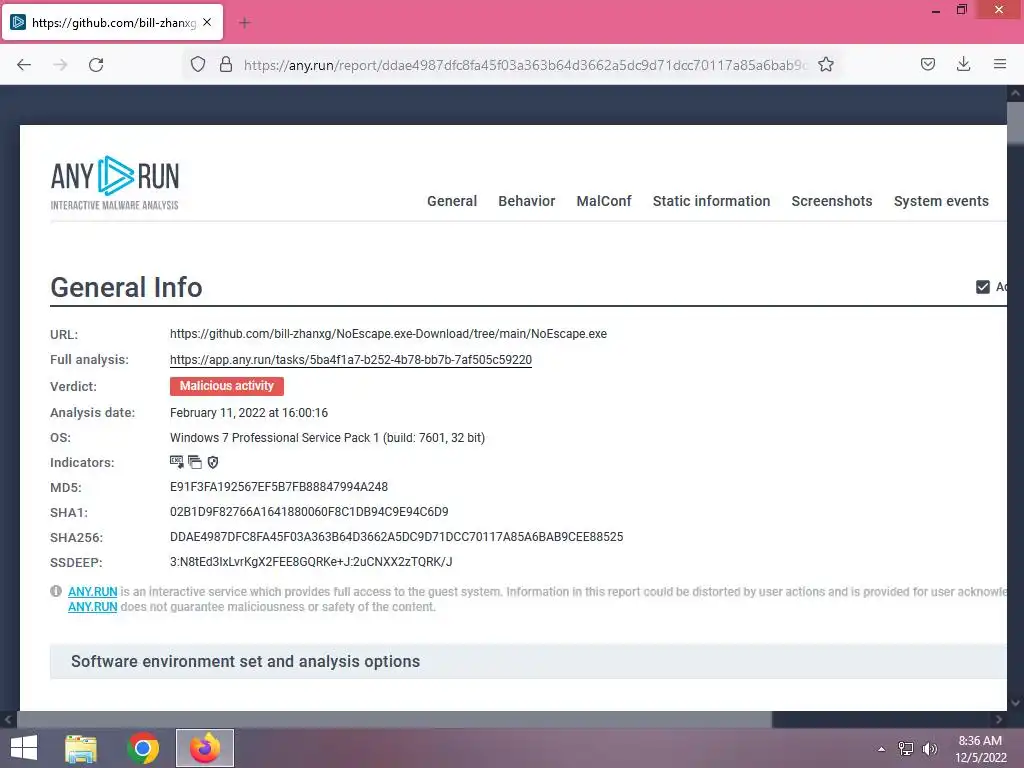Viewport: 1024px width, 768px height.
Task: Click the first ANY.RUN disclaimer link
Action: pyautogui.click(x=93, y=592)
